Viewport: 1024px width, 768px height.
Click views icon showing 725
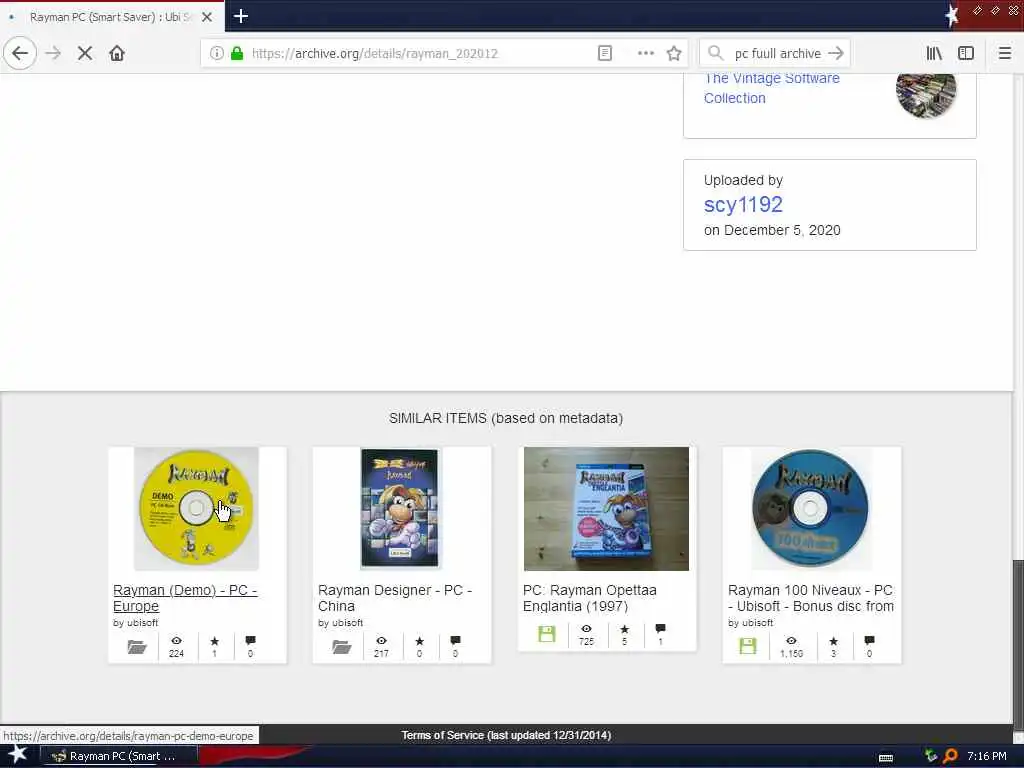coord(586,629)
